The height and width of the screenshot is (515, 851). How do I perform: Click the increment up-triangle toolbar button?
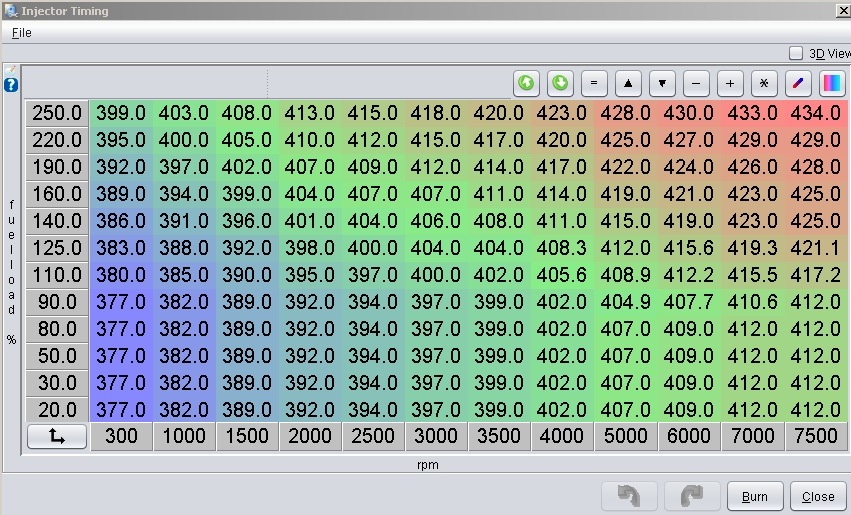(x=628, y=84)
